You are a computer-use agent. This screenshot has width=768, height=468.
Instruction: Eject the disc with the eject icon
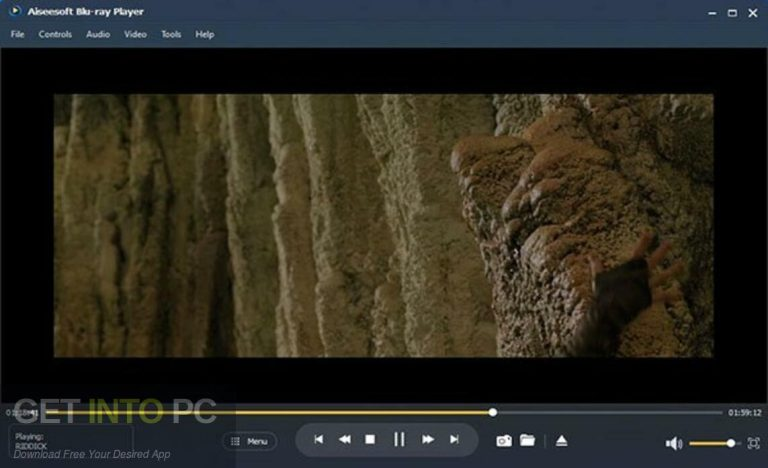click(x=562, y=441)
